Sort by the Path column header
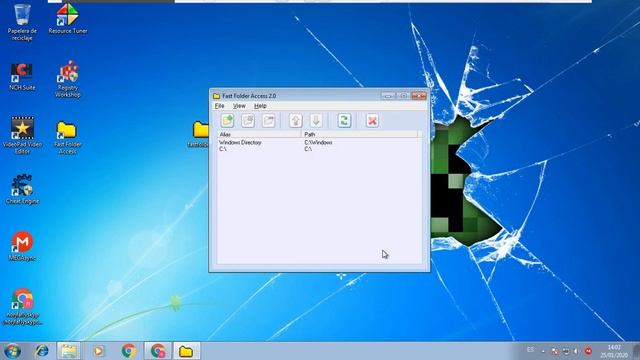The image size is (640, 360). coord(360,134)
